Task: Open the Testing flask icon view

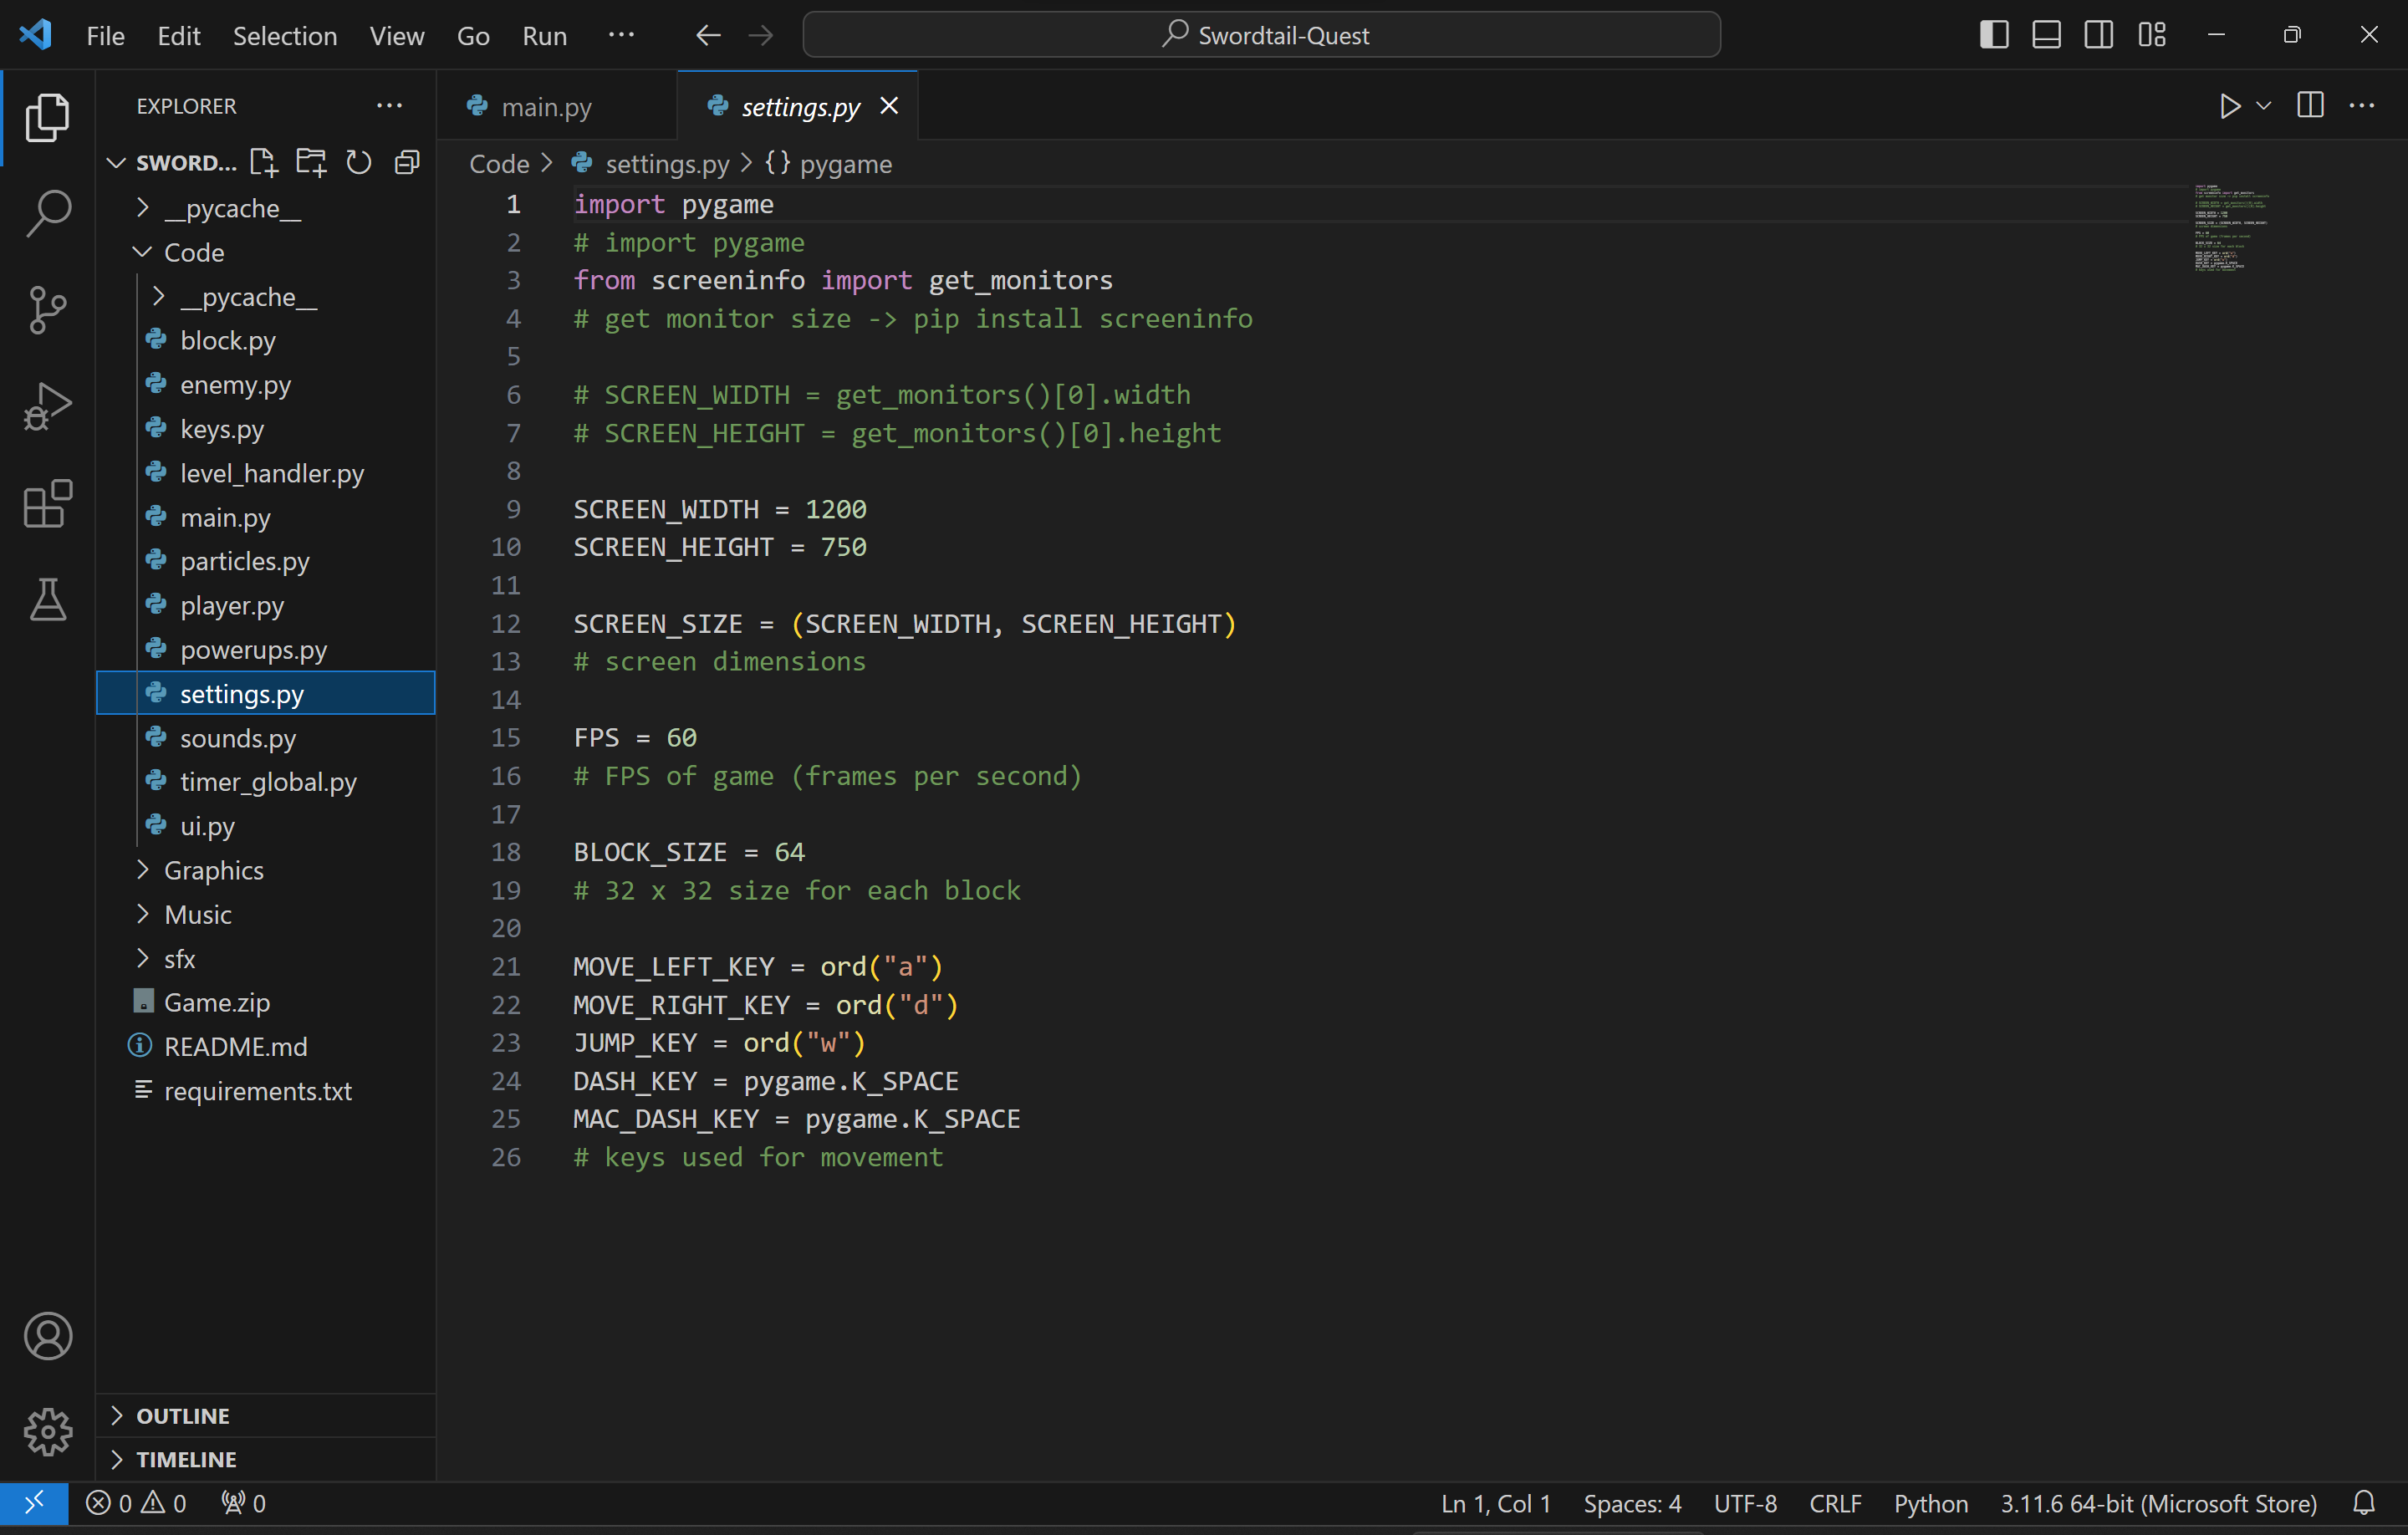Action: pyautogui.click(x=47, y=599)
